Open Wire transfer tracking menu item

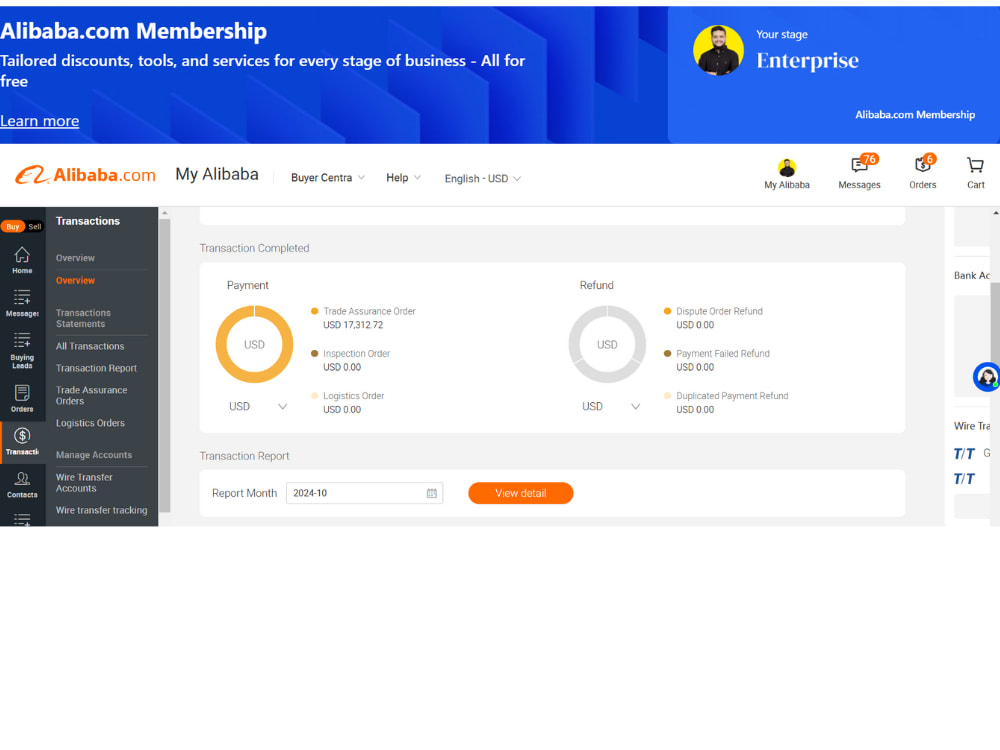101,510
